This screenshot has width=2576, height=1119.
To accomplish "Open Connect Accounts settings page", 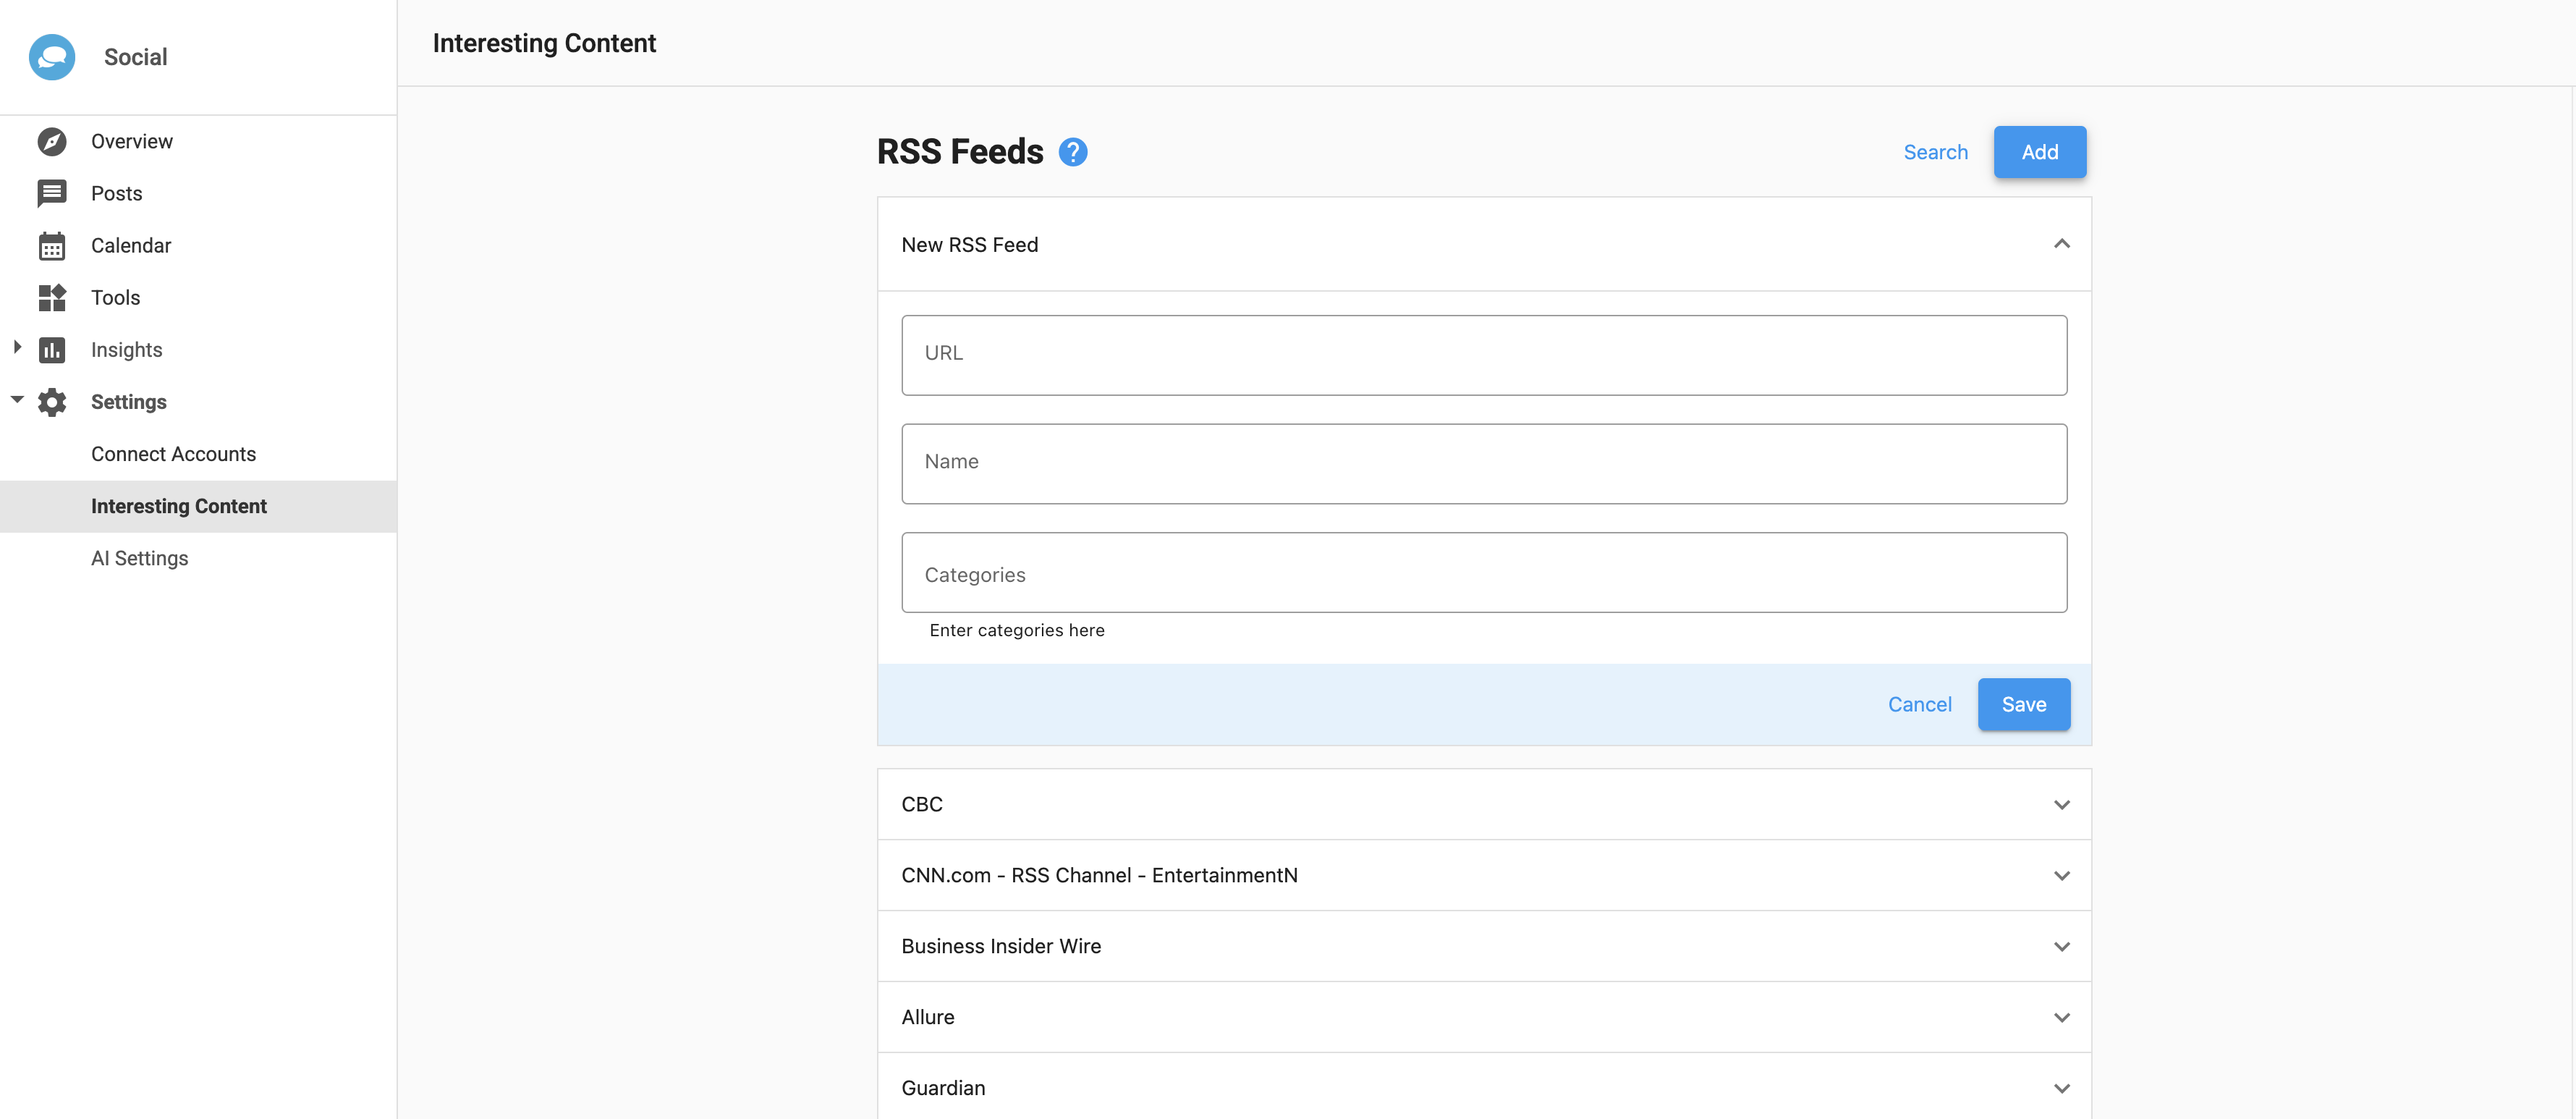I will click(173, 454).
